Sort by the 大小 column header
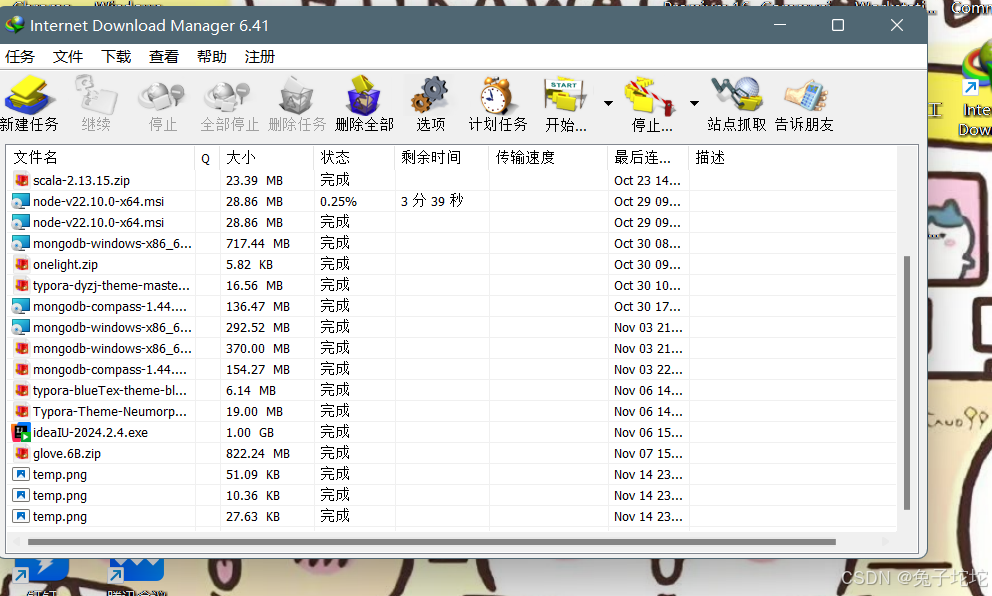Image resolution: width=992 pixels, height=596 pixels. pos(266,158)
